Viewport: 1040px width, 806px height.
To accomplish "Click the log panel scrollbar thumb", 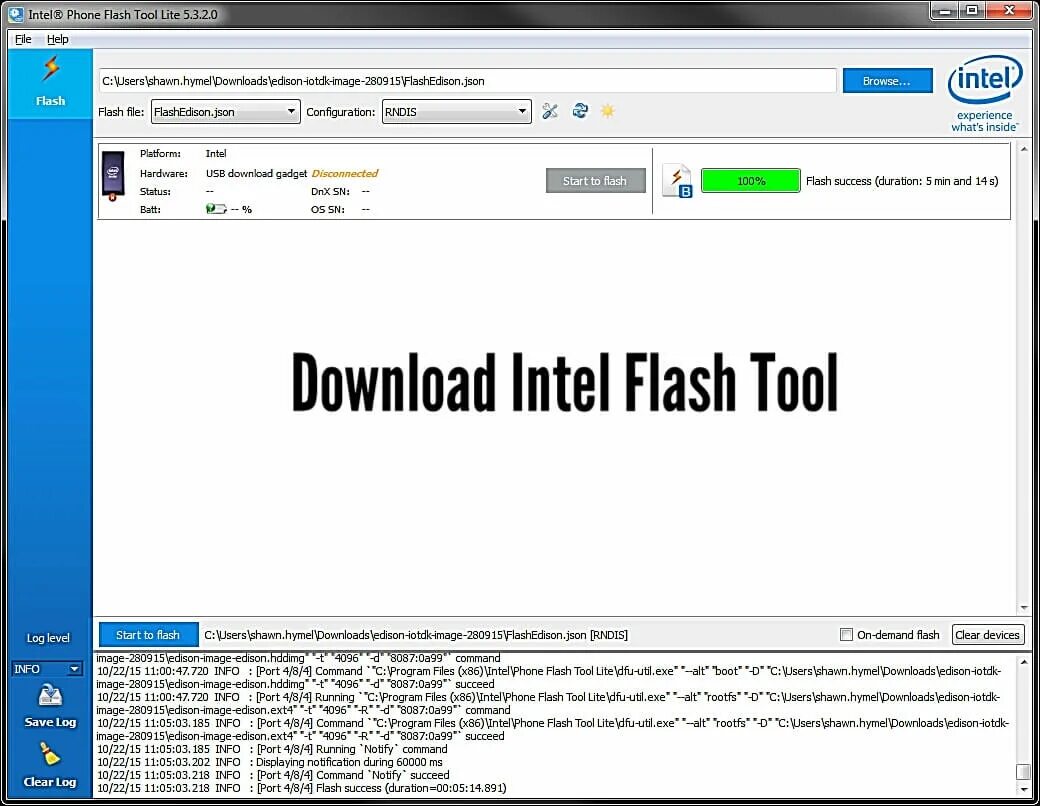I will tap(1023, 772).
